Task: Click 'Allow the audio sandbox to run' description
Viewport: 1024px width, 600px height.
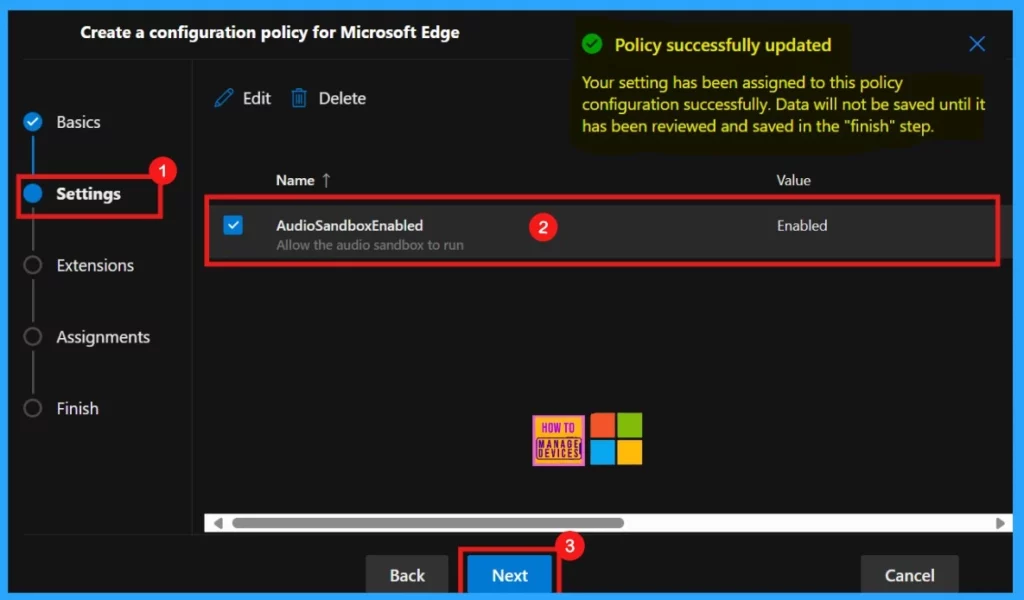Action: 370,245
